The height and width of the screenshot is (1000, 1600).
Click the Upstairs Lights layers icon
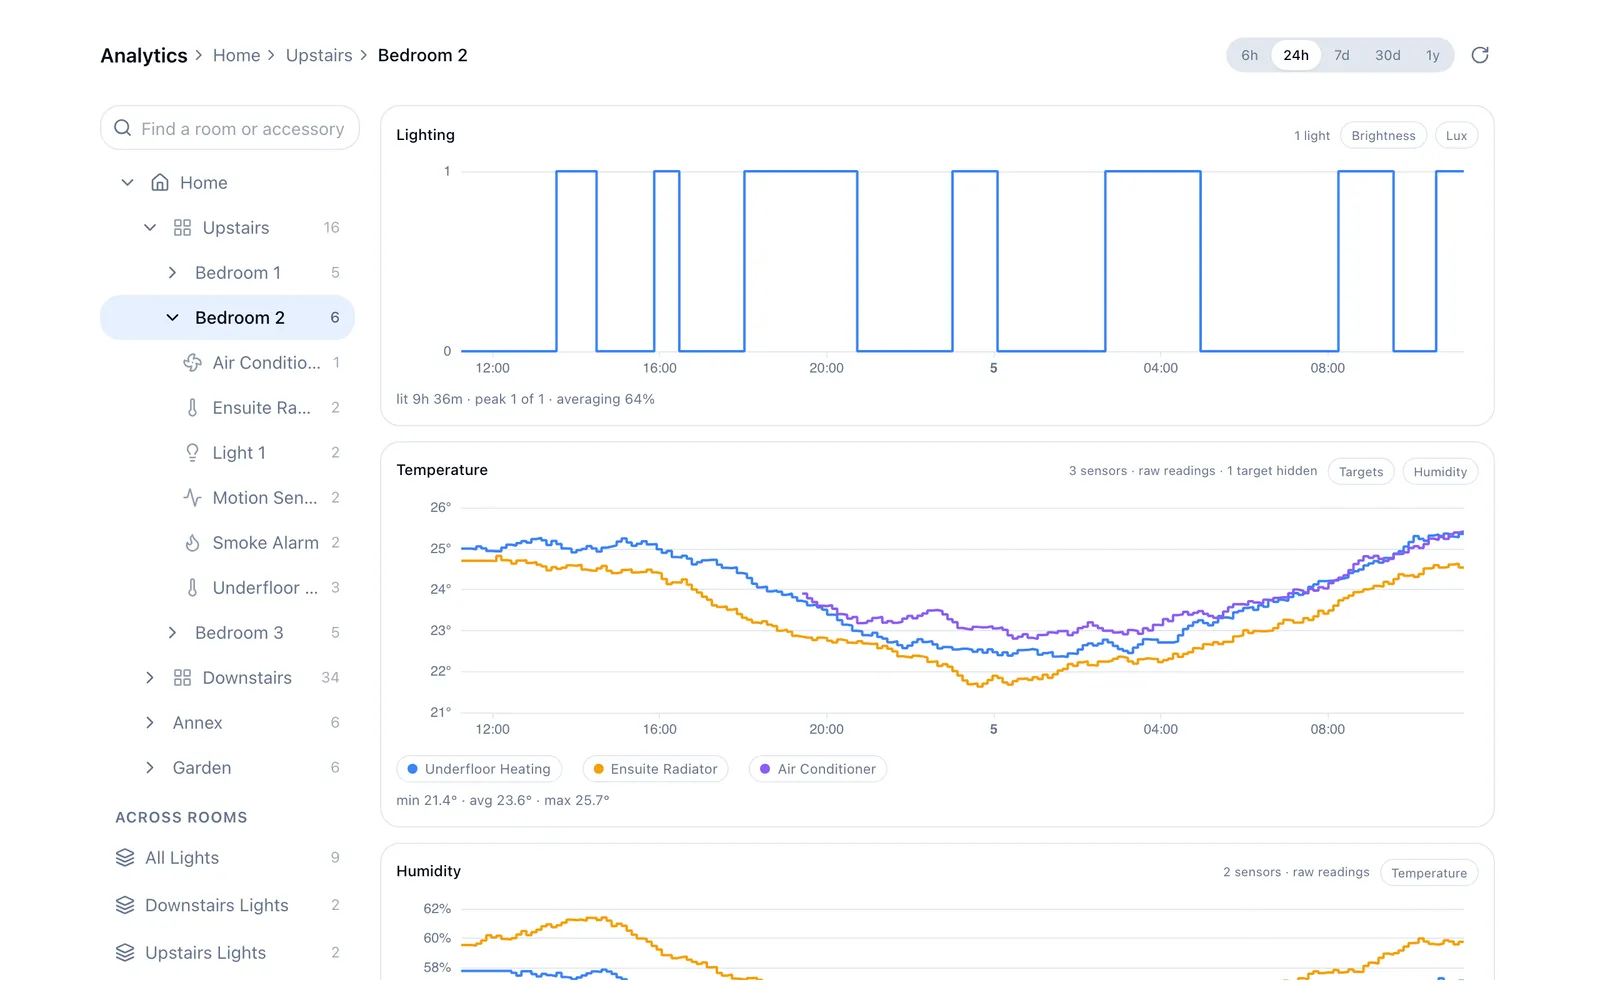[125, 953]
